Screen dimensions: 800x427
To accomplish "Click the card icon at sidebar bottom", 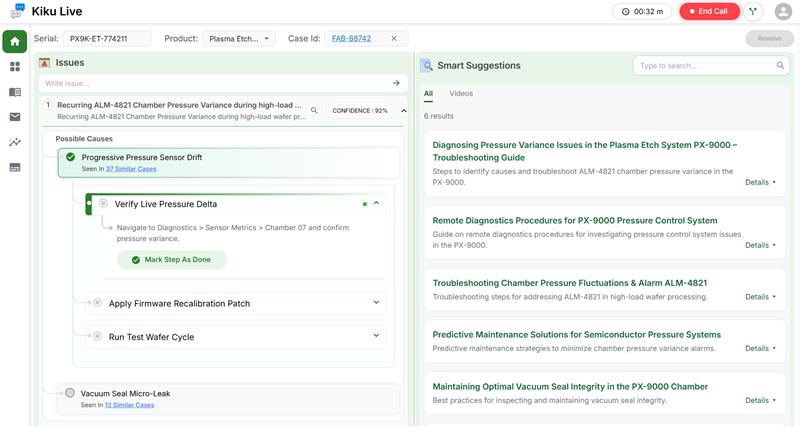I will [x=15, y=167].
